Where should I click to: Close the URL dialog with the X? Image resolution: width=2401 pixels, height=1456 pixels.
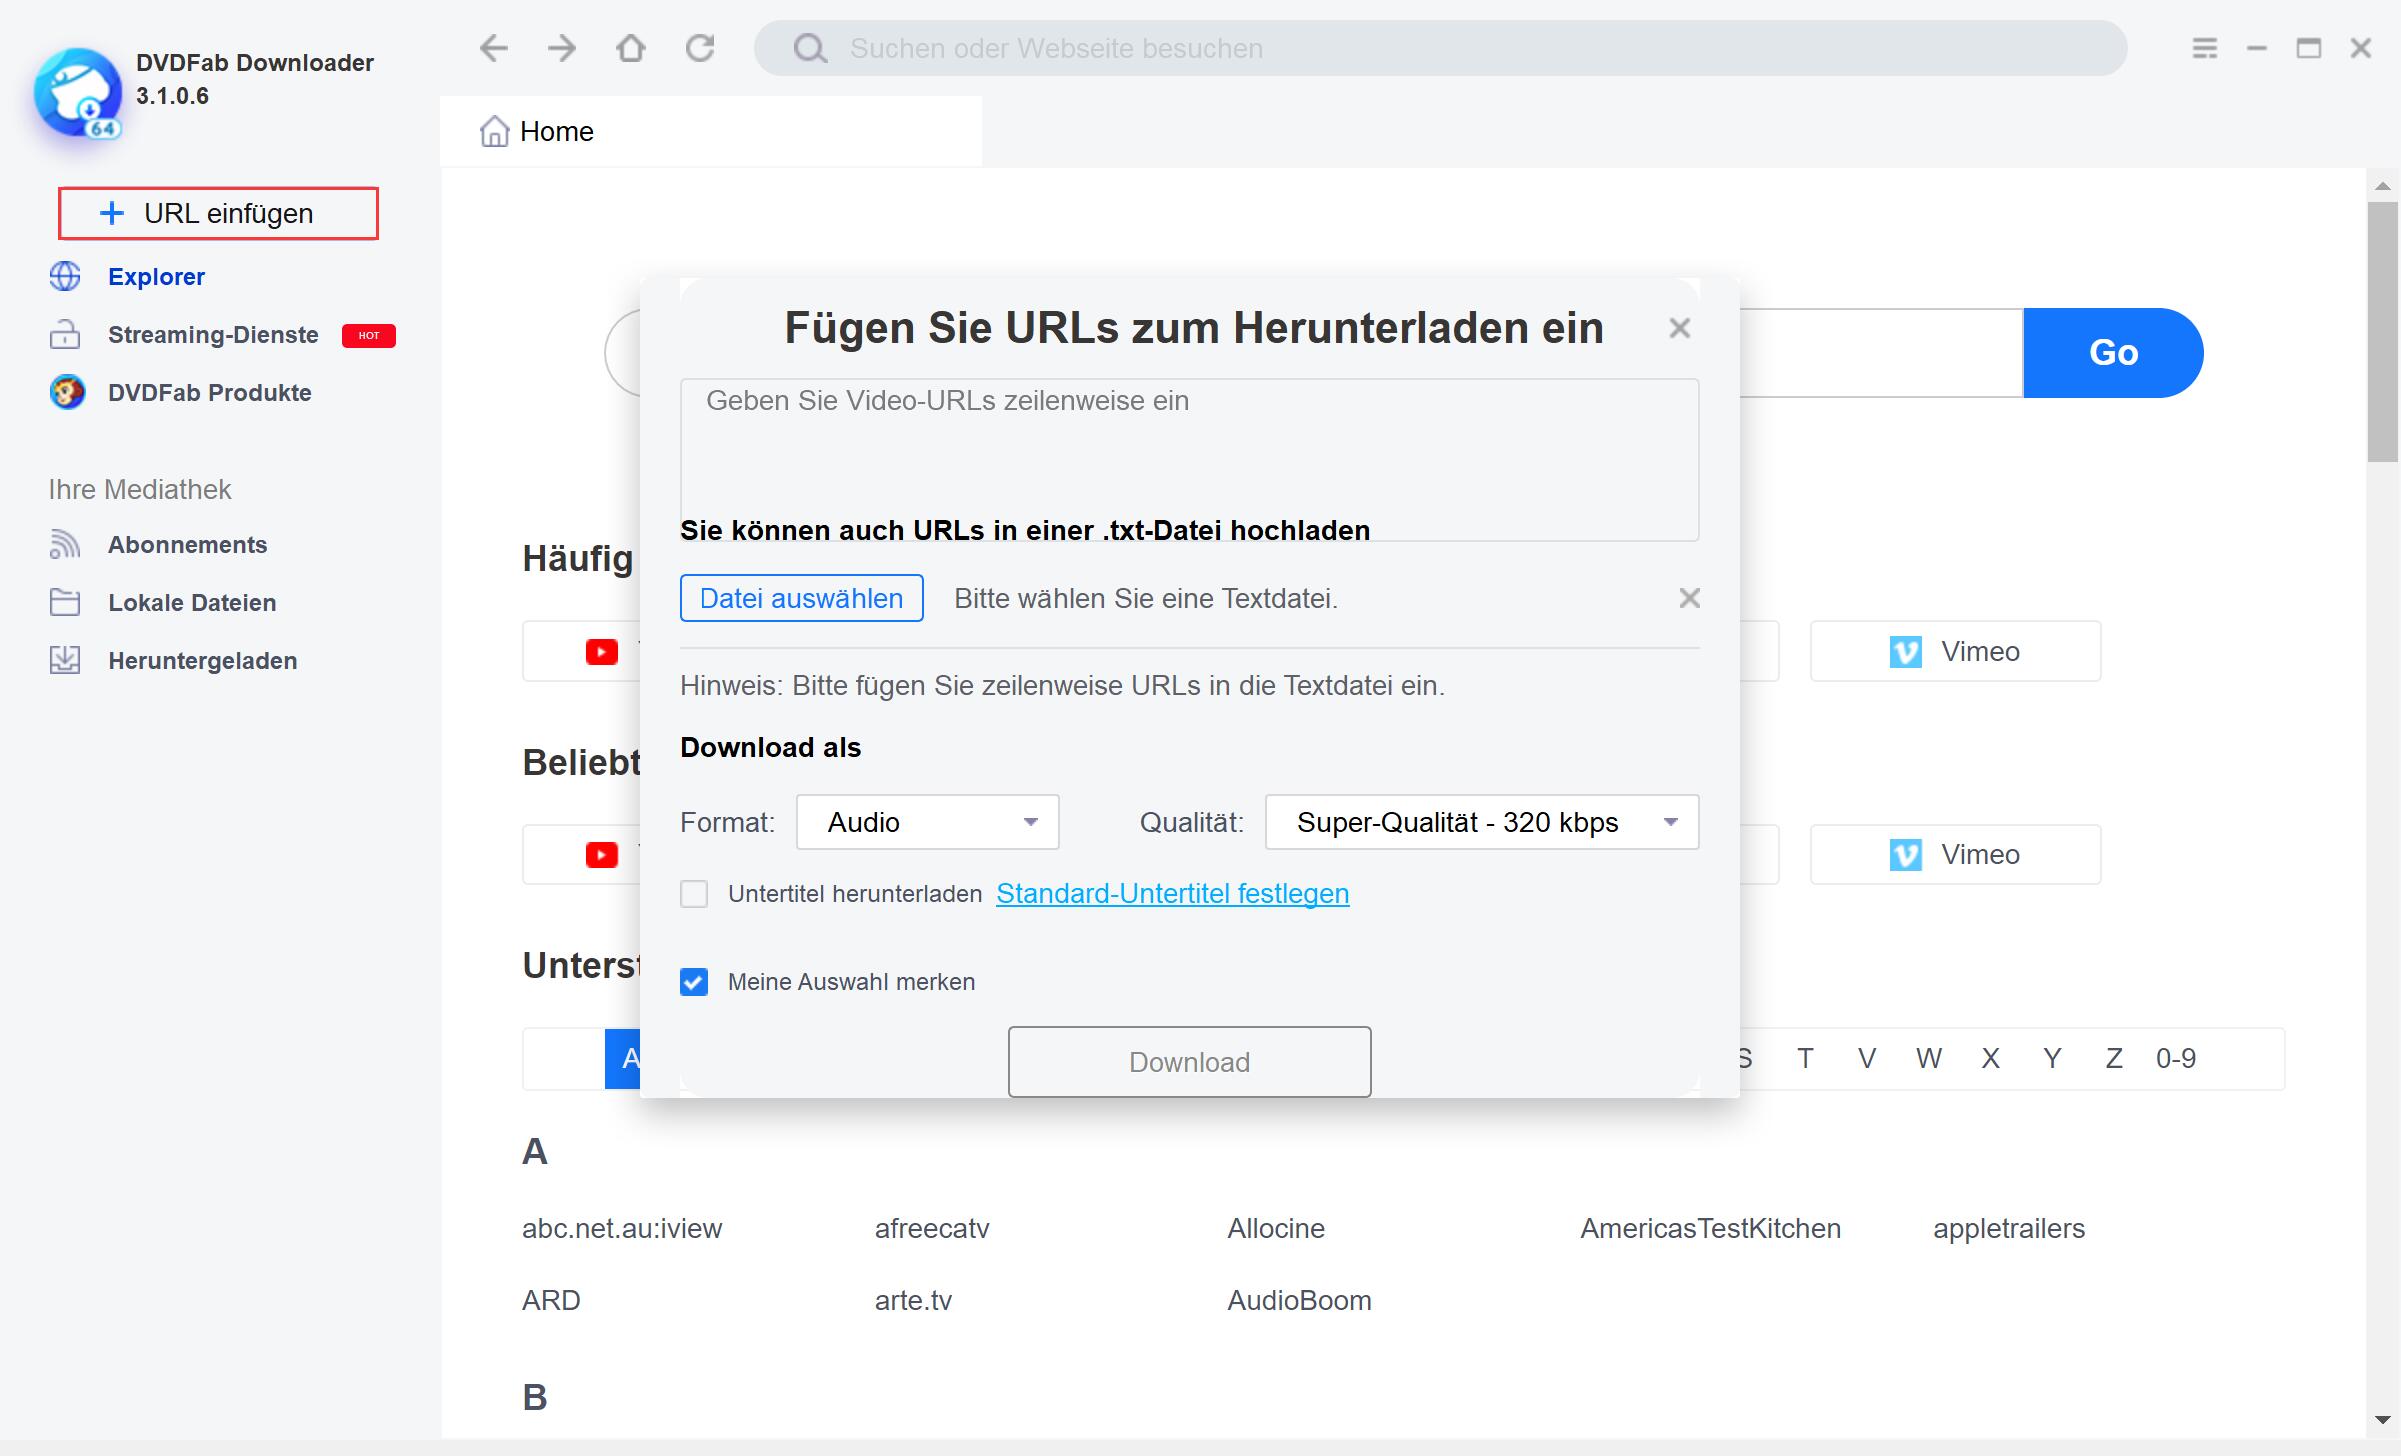tap(1680, 328)
